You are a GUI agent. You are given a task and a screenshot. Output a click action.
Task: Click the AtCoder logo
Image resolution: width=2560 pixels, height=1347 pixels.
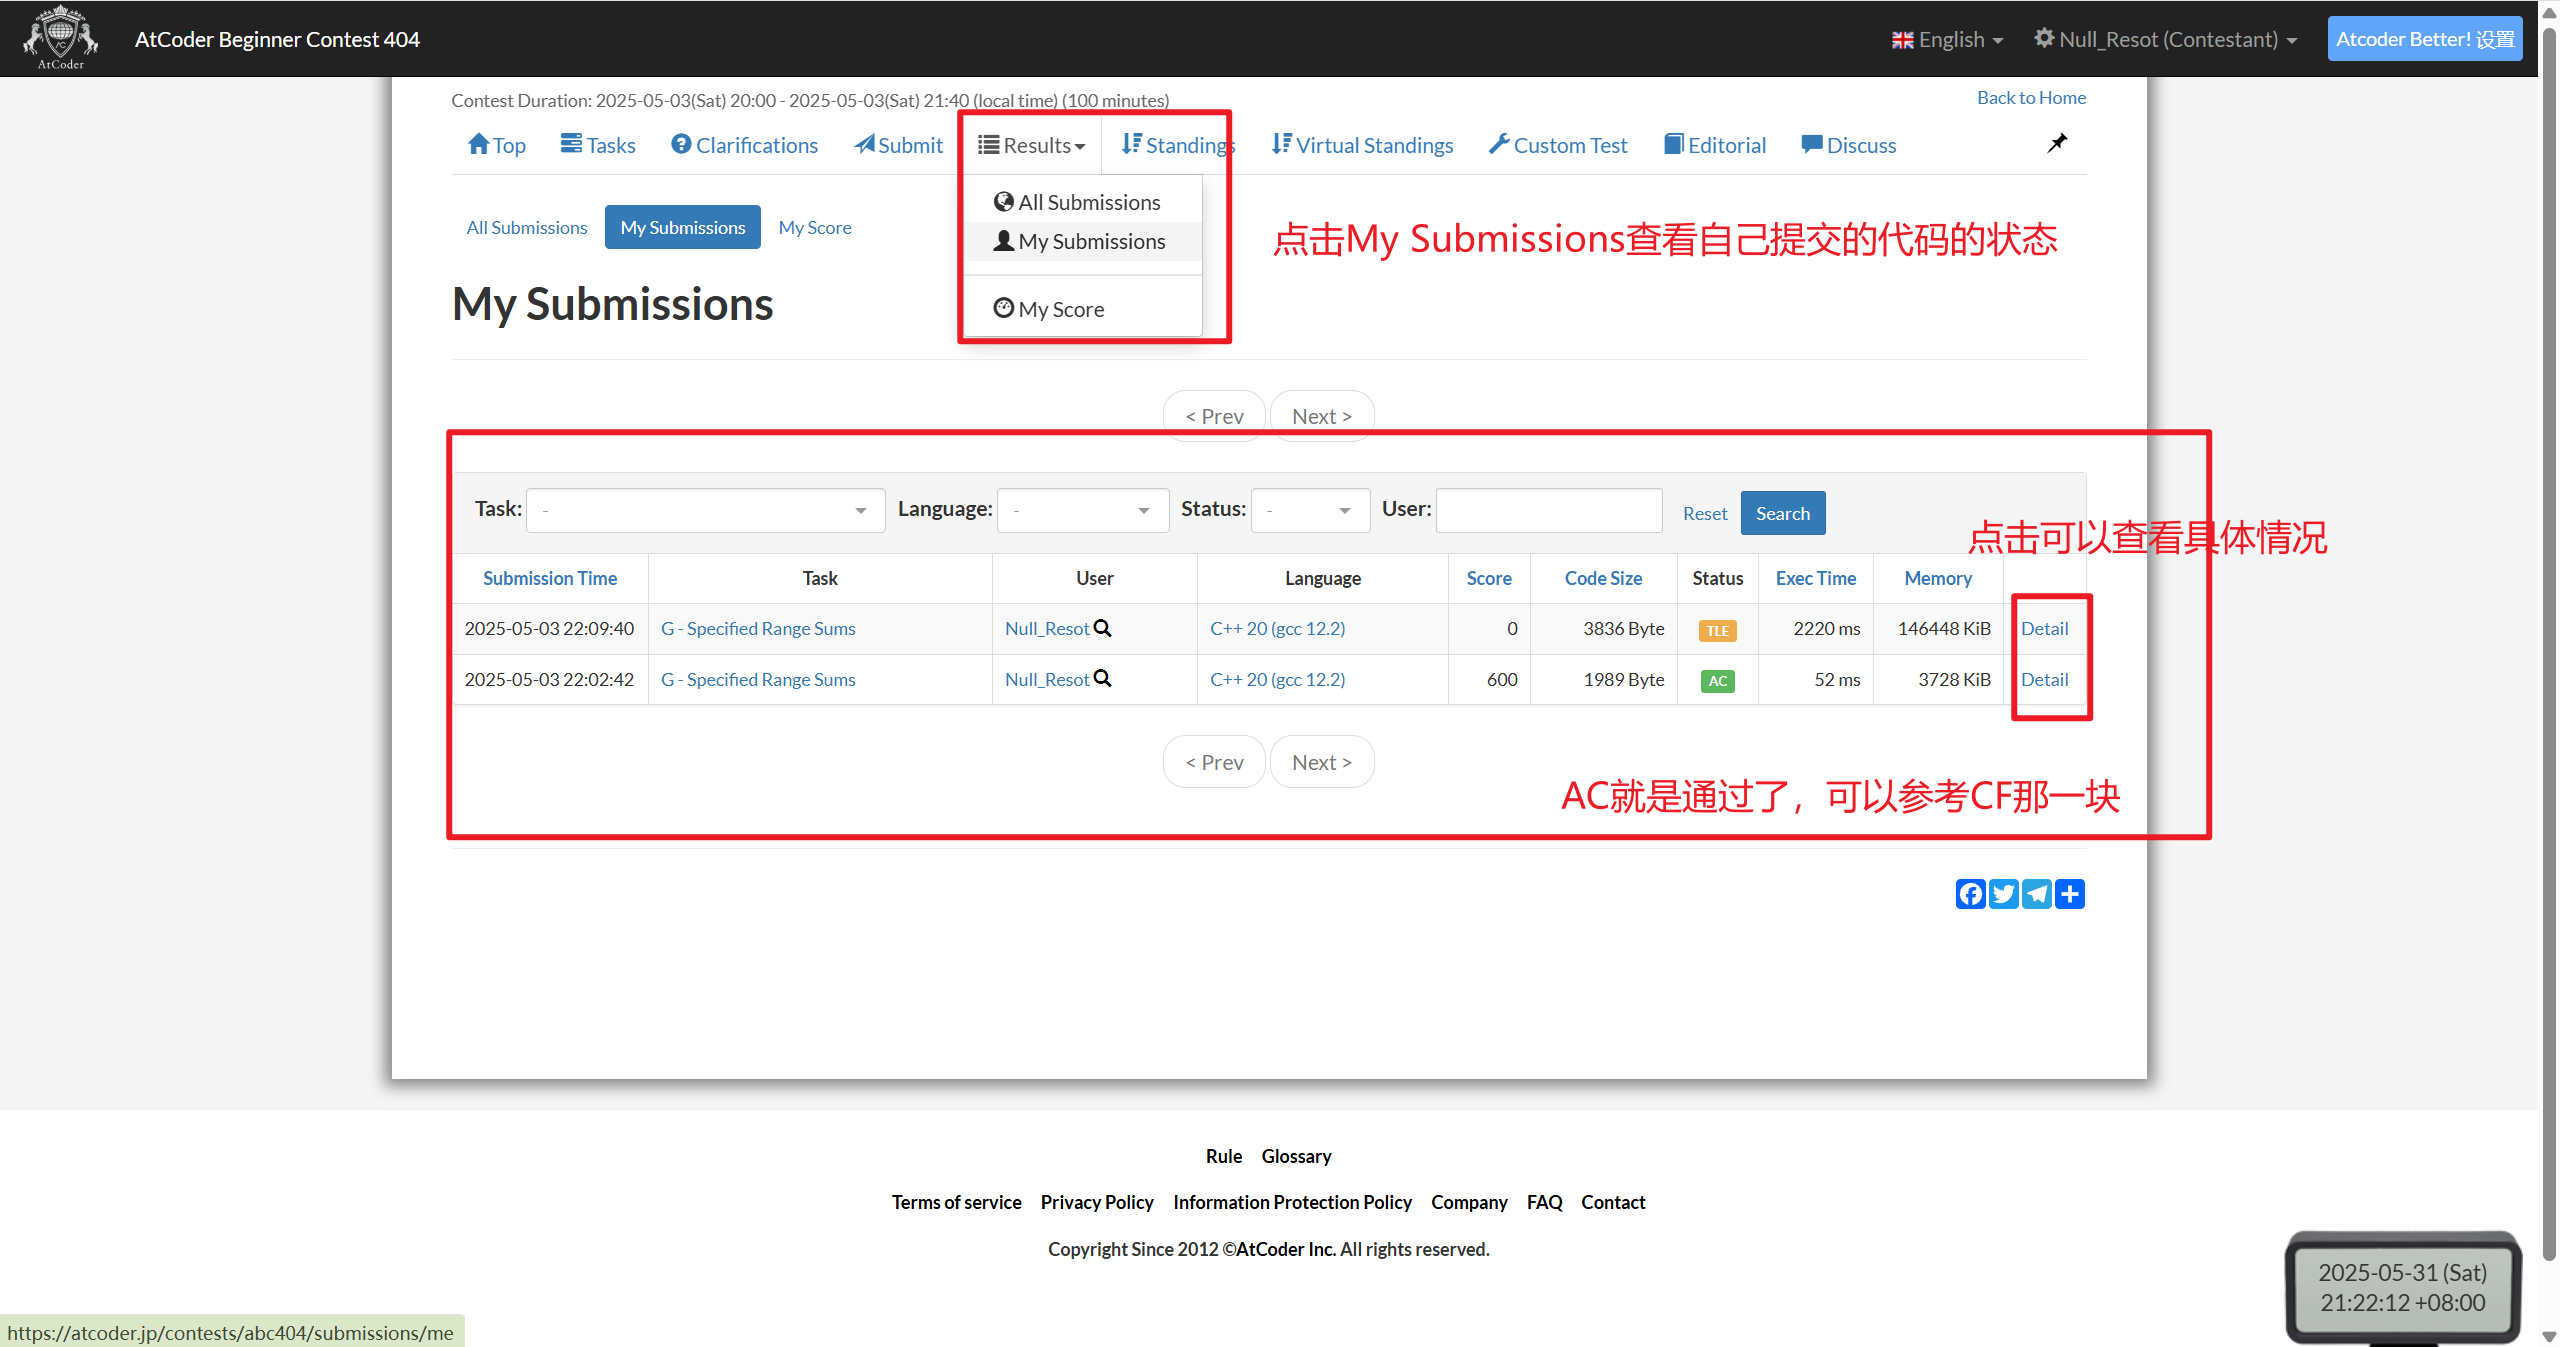click(x=59, y=38)
